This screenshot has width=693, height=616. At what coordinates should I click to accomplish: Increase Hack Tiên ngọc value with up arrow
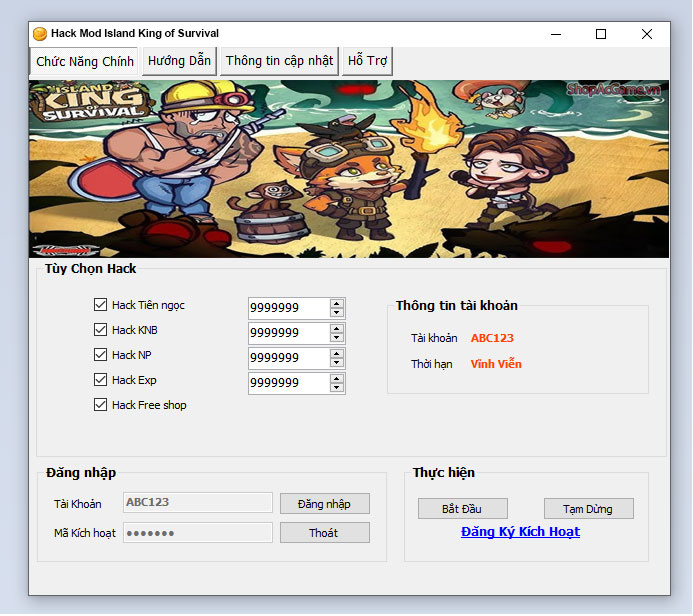(x=337, y=304)
